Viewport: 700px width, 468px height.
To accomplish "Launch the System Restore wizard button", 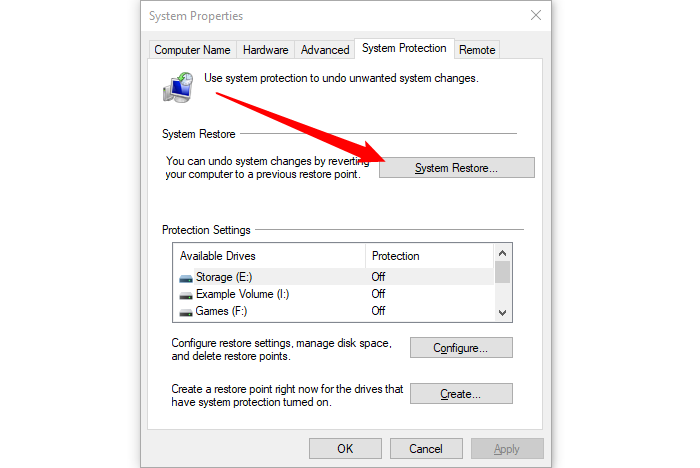I will [457, 168].
